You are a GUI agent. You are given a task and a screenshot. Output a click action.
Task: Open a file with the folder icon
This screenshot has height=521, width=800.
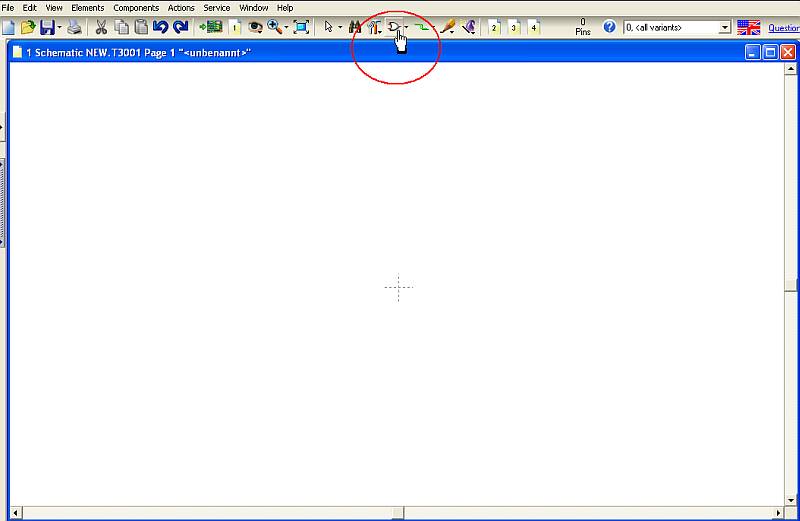click(x=28, y=27)
